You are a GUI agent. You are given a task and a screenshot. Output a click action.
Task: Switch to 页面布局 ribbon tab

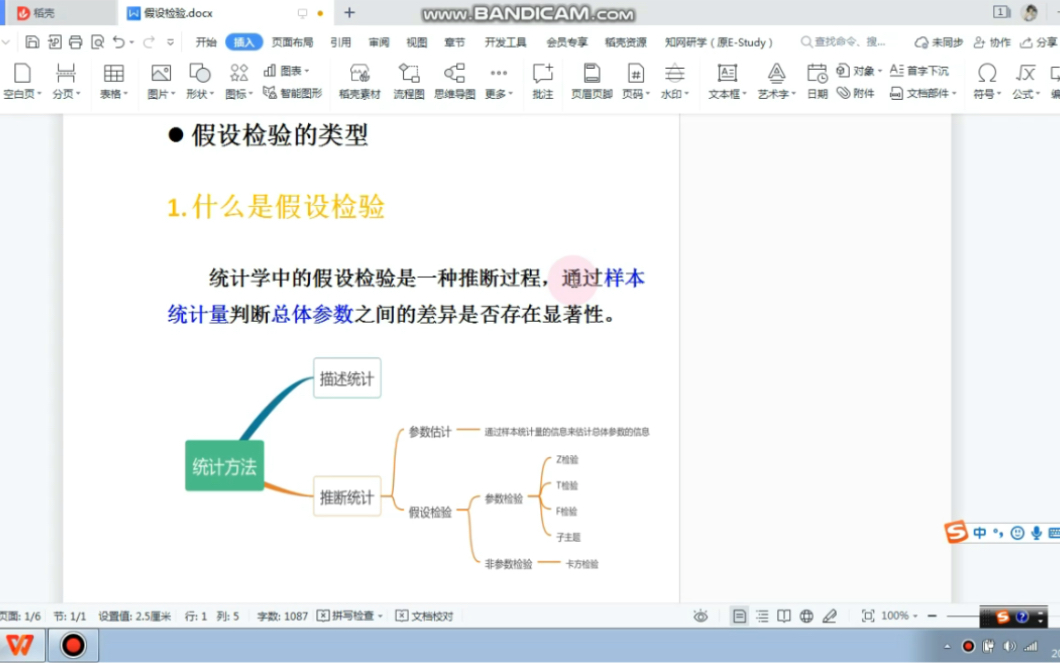(x=292, y=42)
